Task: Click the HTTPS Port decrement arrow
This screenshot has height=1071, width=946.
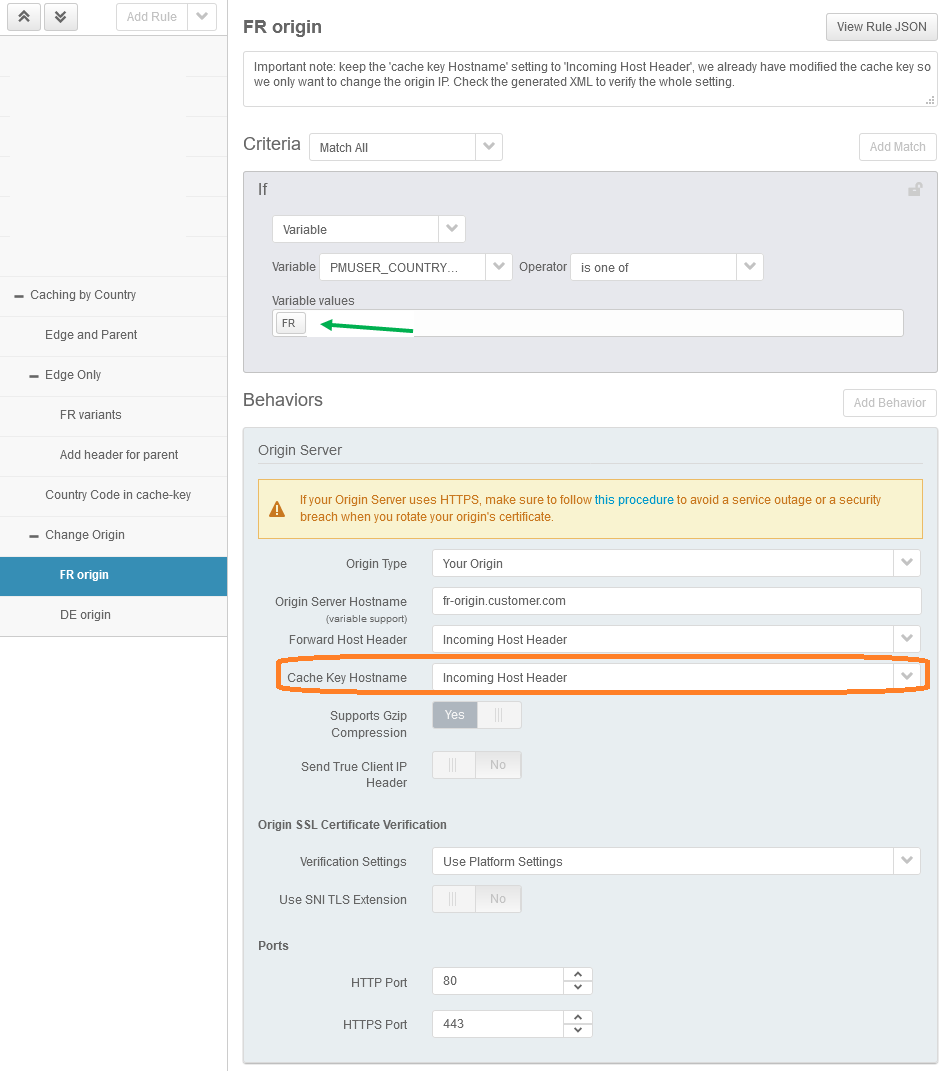Action: click(x=578, y=1031)
